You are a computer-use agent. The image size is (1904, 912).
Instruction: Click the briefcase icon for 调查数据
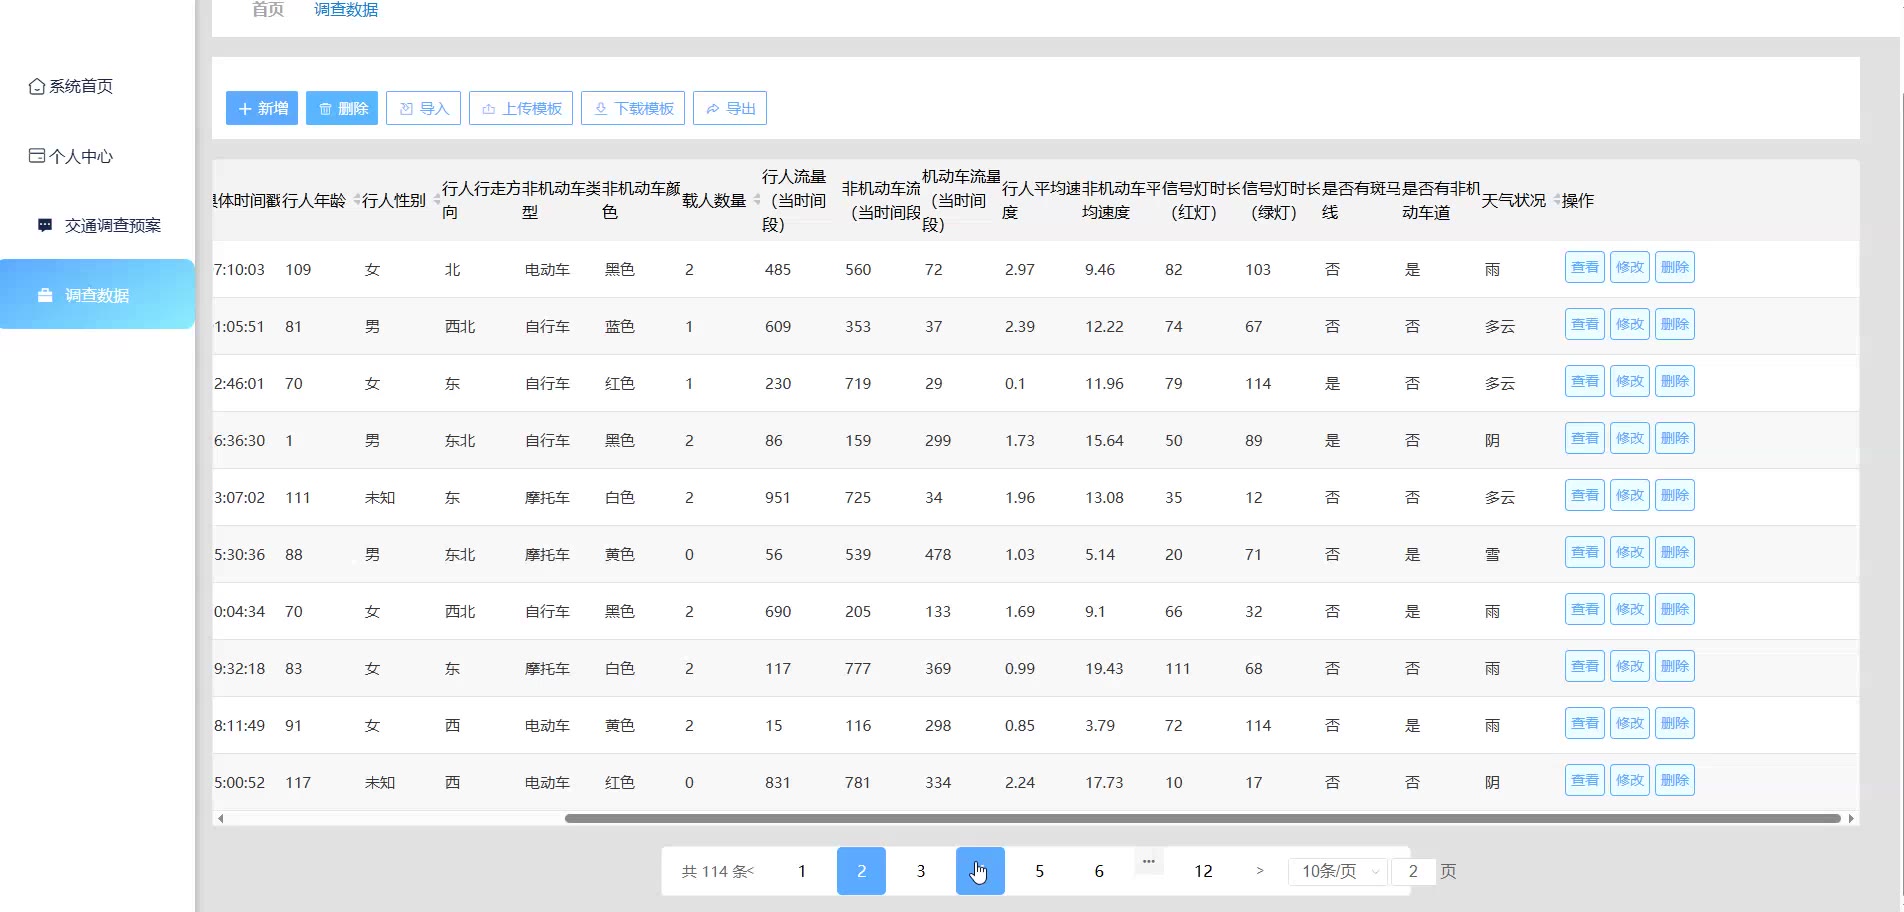coord(45,295)
